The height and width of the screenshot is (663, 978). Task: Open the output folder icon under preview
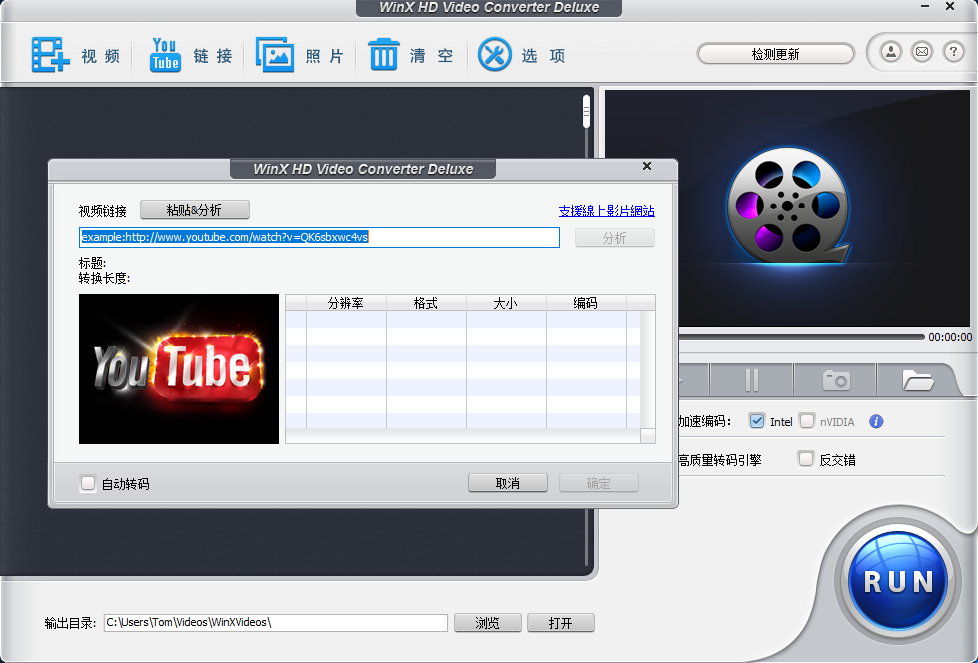tap(917, 380)
